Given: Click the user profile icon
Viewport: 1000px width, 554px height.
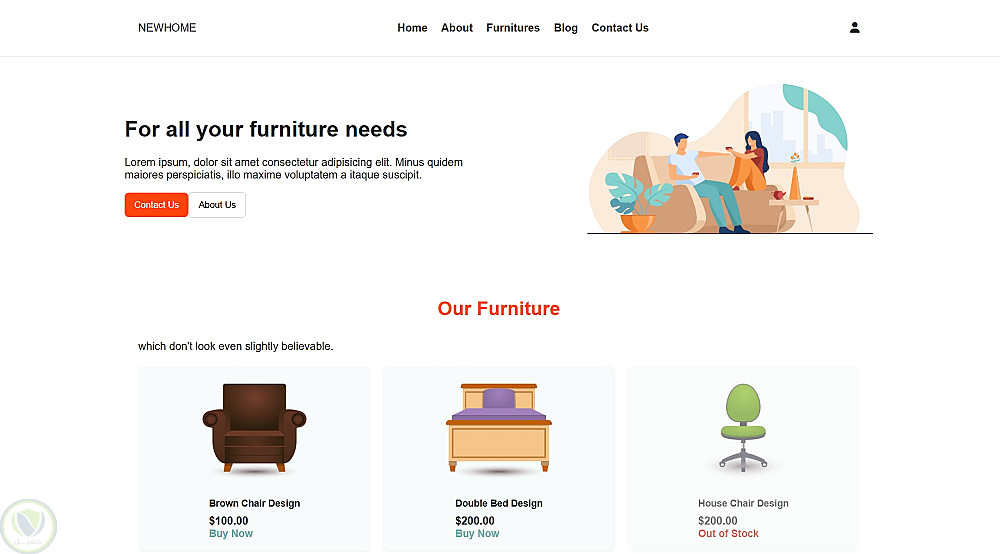Looking at the screenshot, I should click(855, 27).
